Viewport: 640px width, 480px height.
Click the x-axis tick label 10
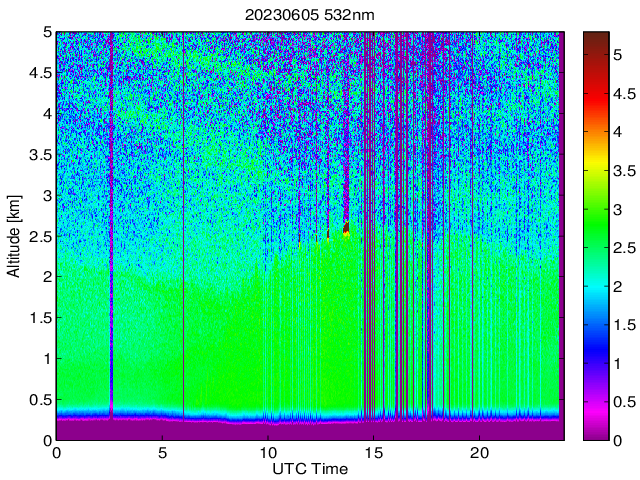(268, 453)
